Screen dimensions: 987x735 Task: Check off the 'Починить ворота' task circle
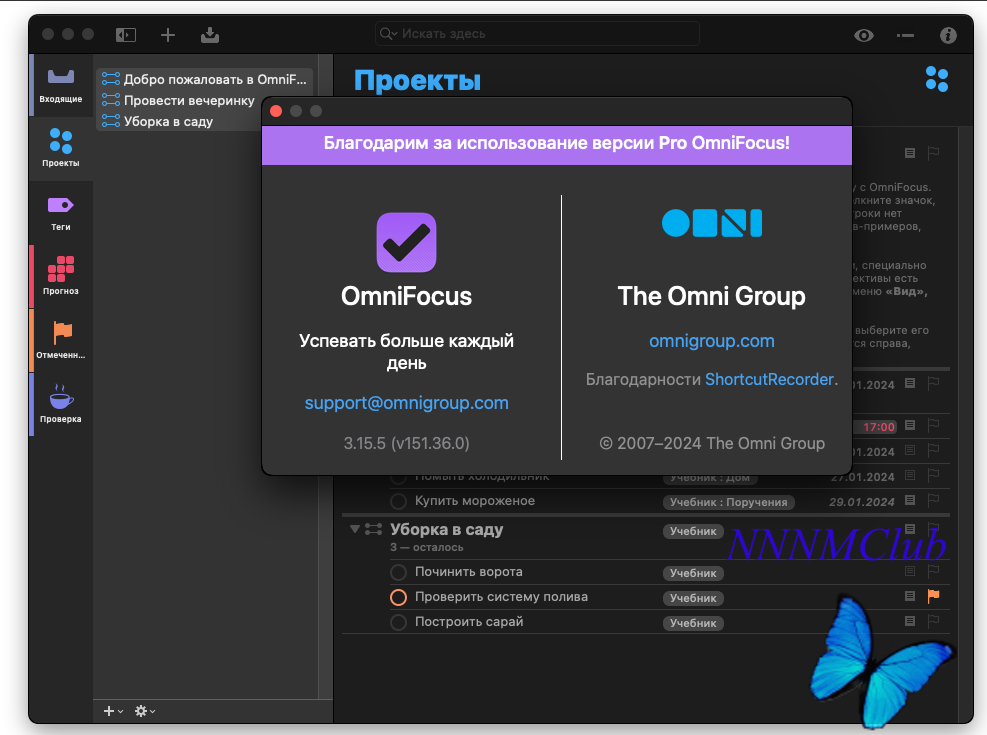click(x=398, y=572)
